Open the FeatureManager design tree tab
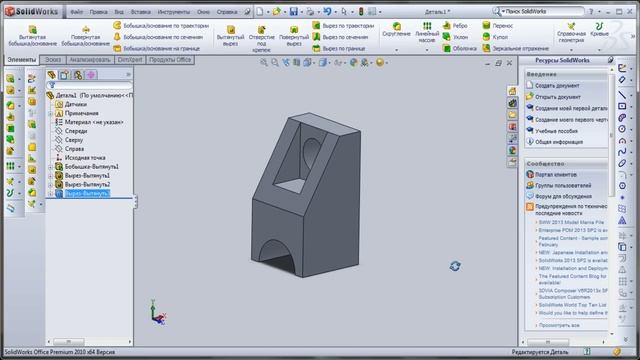Screen dimensions: 640x360 coord(51,75)
